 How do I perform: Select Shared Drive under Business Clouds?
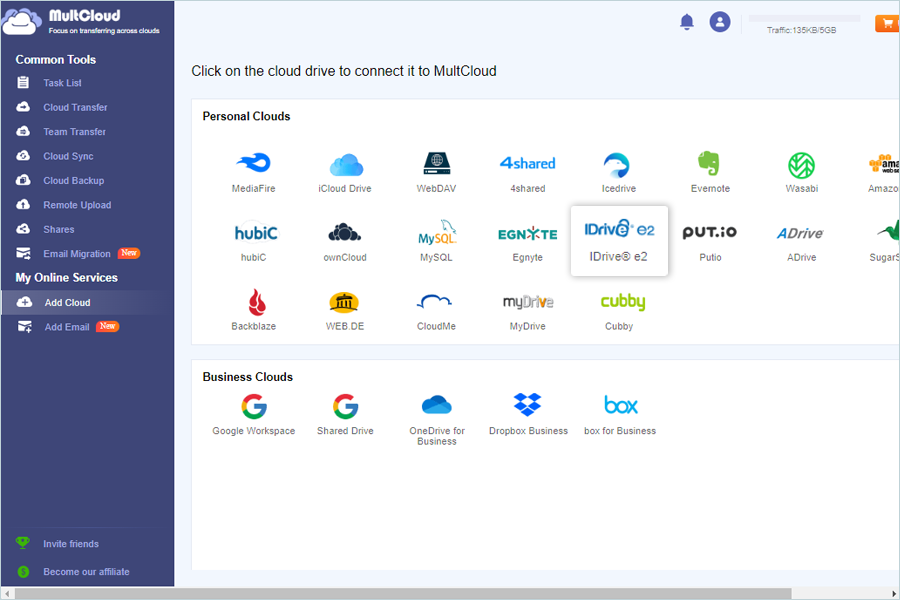click(x=345, y=414)
